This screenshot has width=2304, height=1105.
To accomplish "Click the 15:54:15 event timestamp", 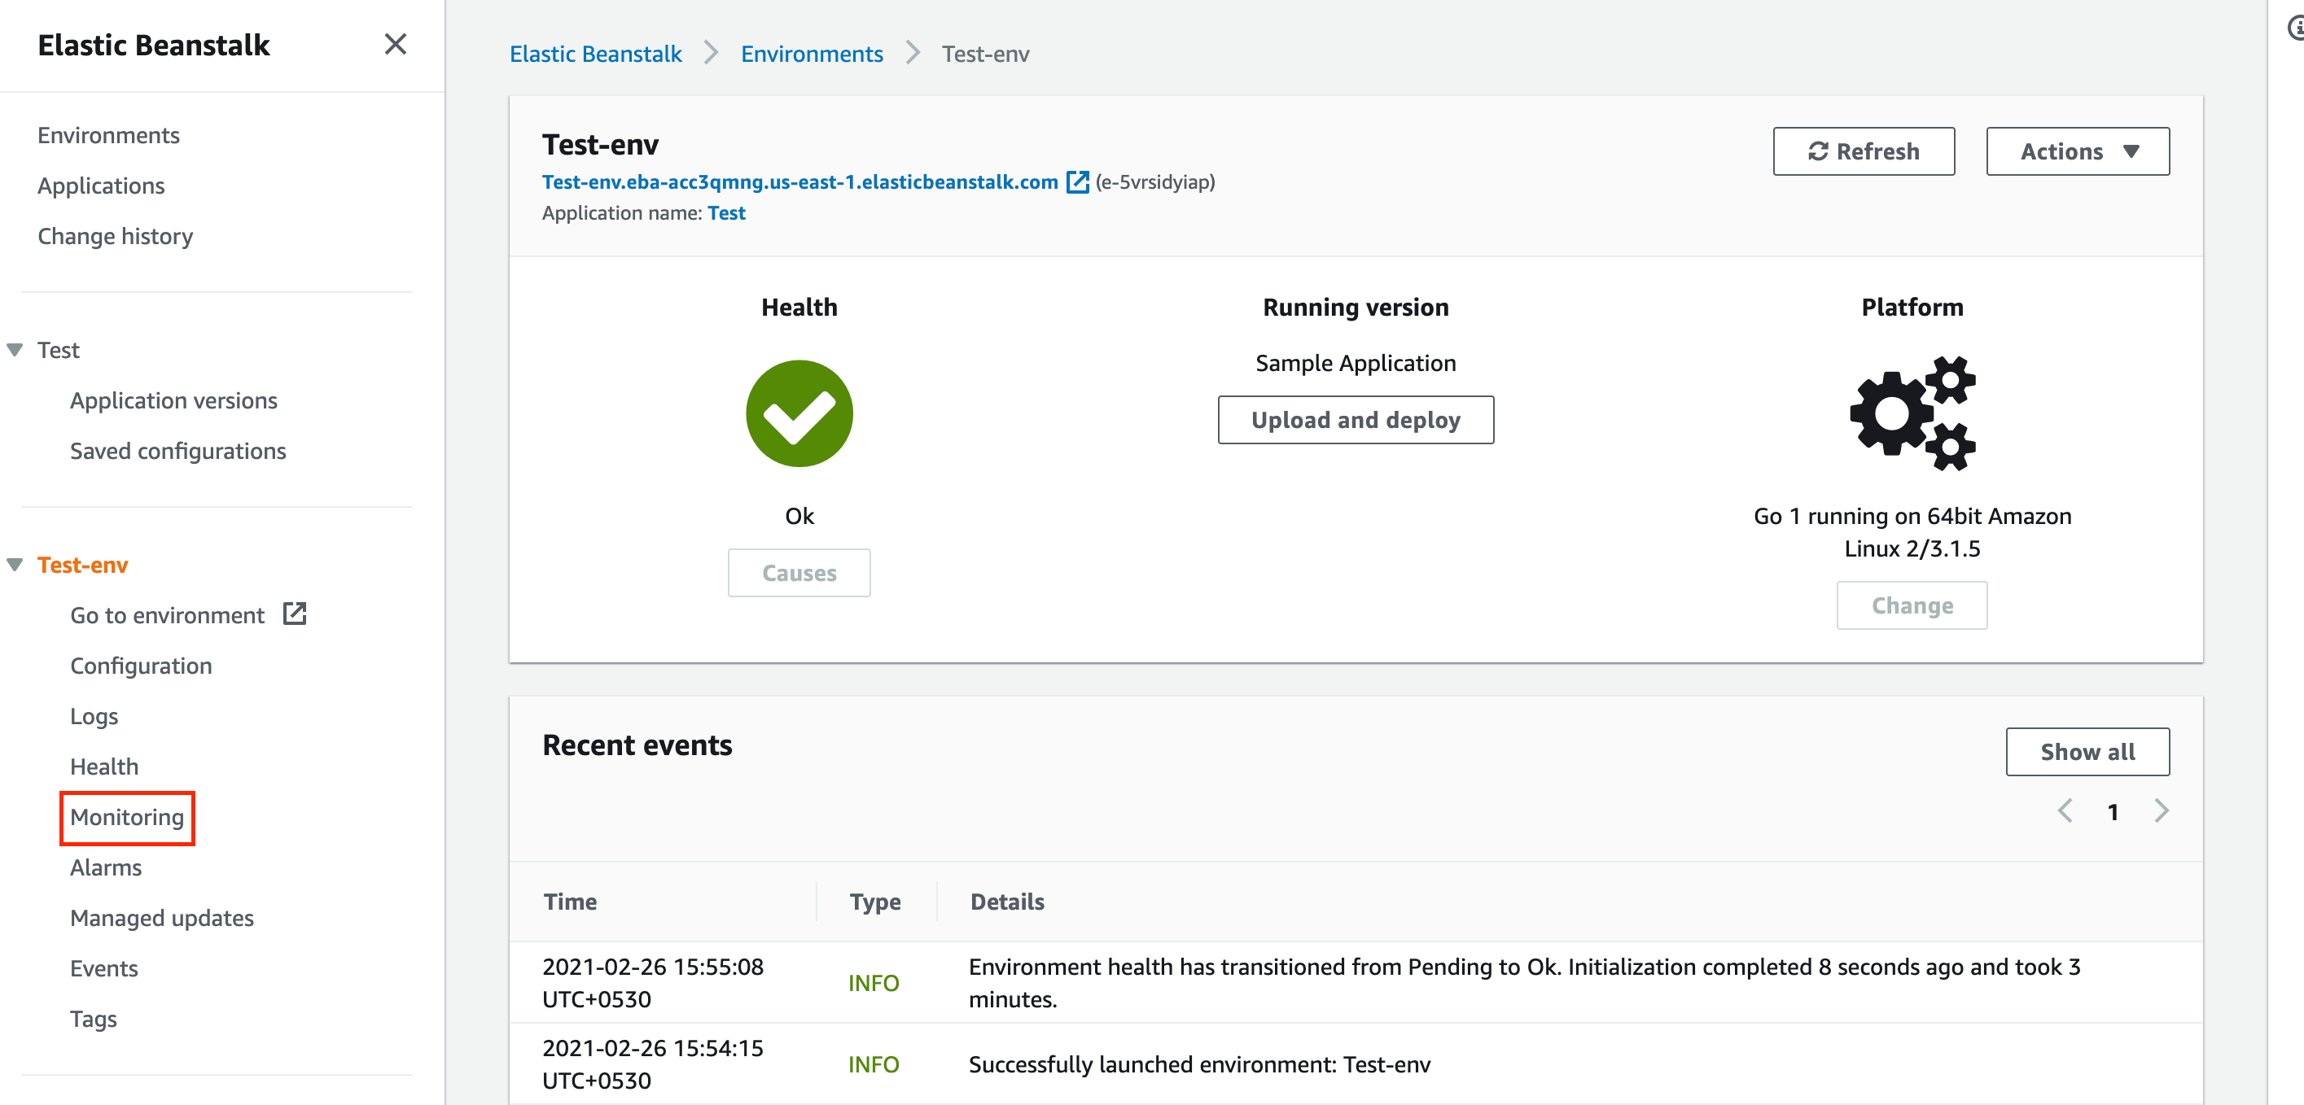I will tap(653, 1064).
